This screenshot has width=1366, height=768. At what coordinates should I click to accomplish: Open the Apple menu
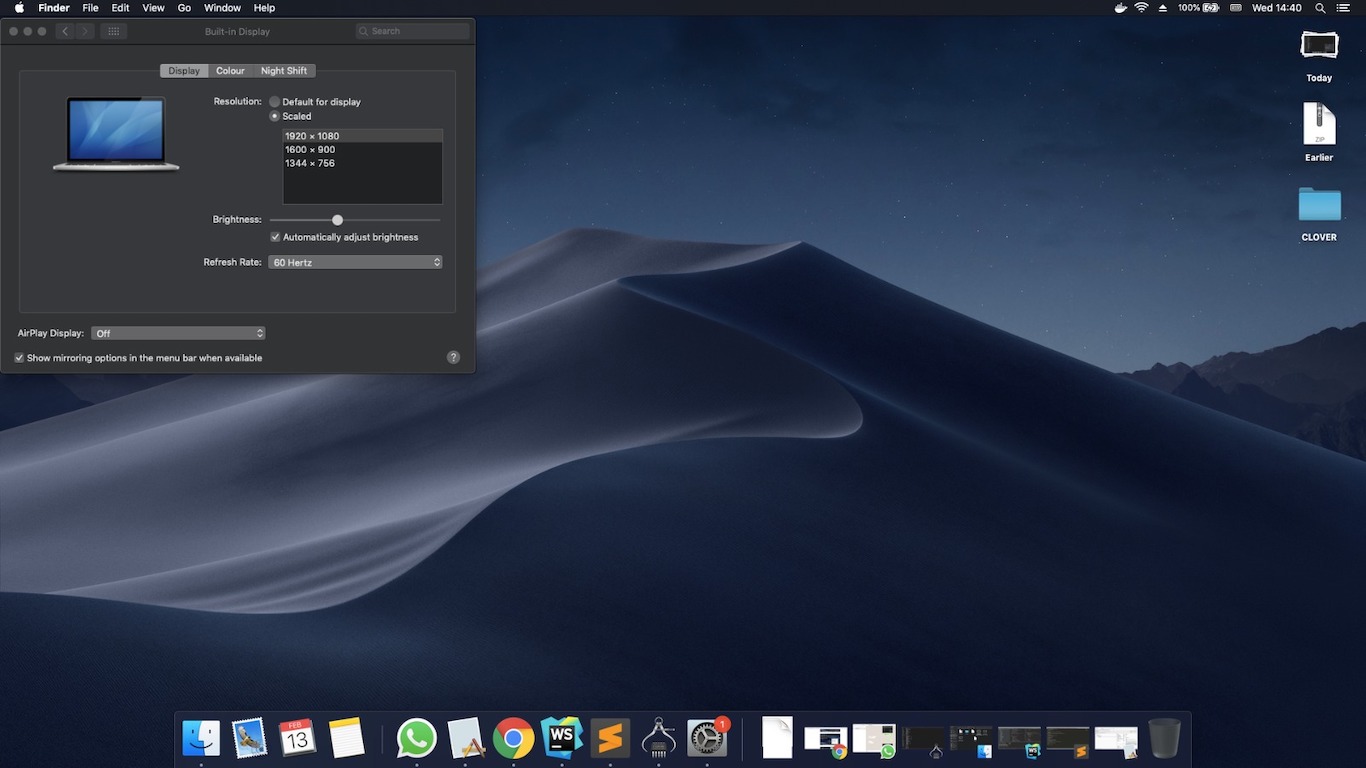coord(19,8)
